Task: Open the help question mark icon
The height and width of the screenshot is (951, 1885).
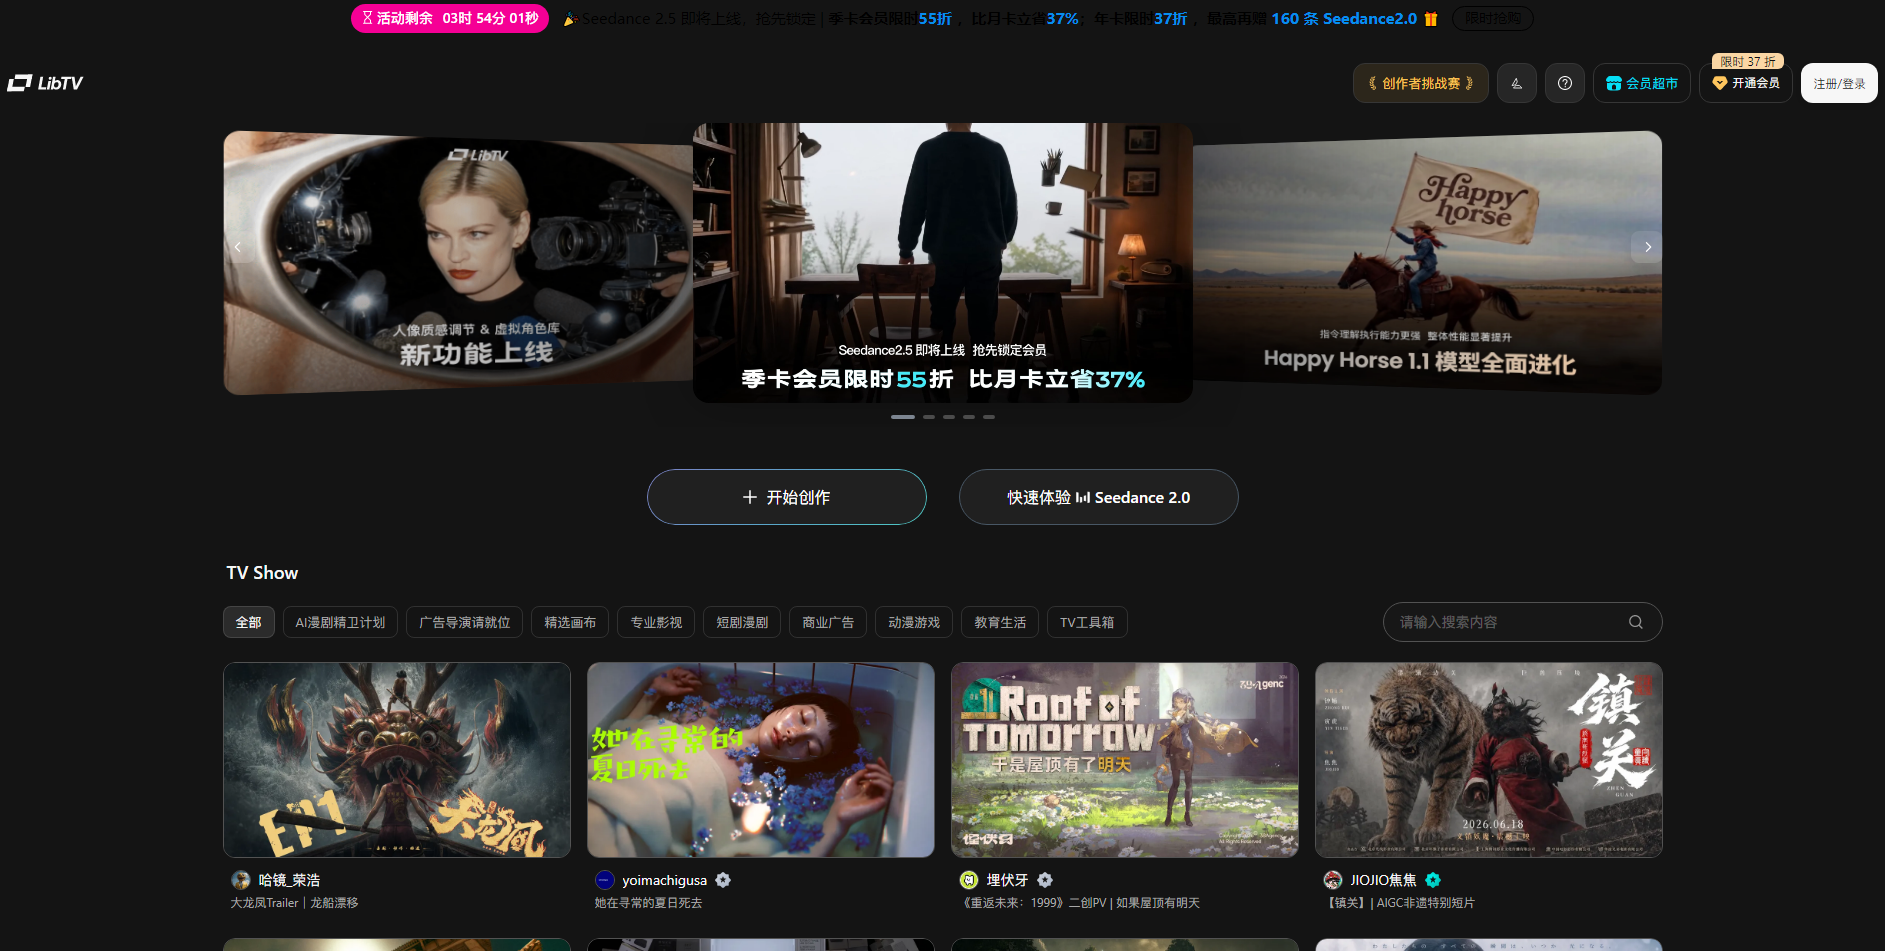Action: (1564, 83)
